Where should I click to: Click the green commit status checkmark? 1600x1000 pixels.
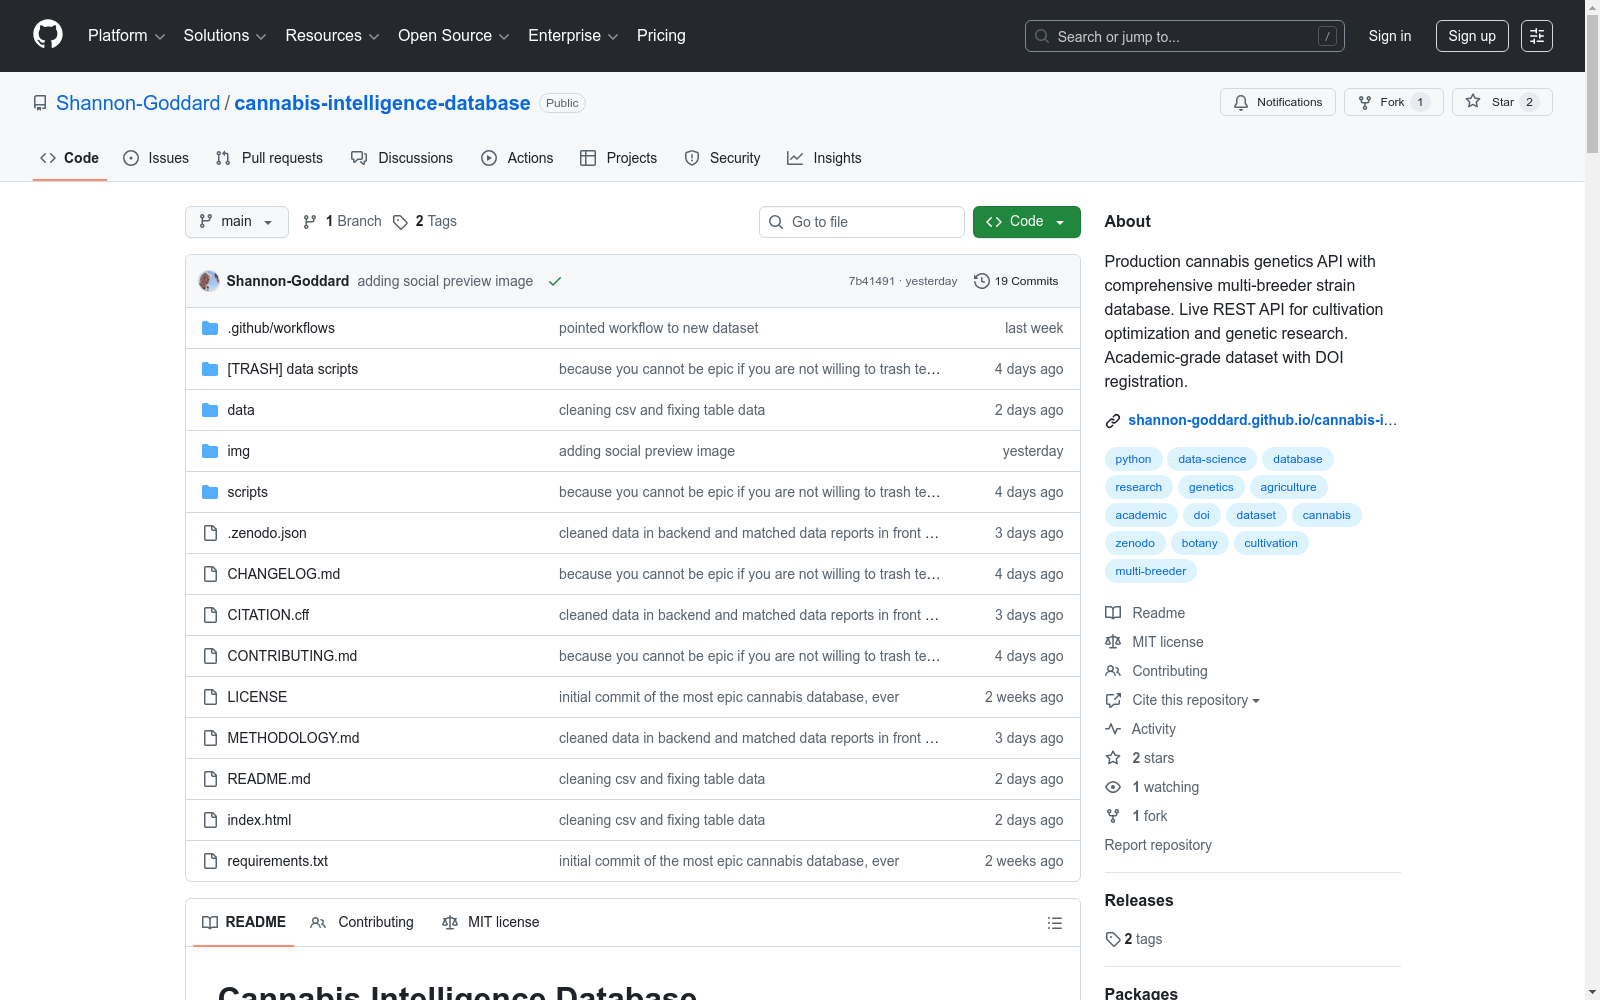point(555,281)
